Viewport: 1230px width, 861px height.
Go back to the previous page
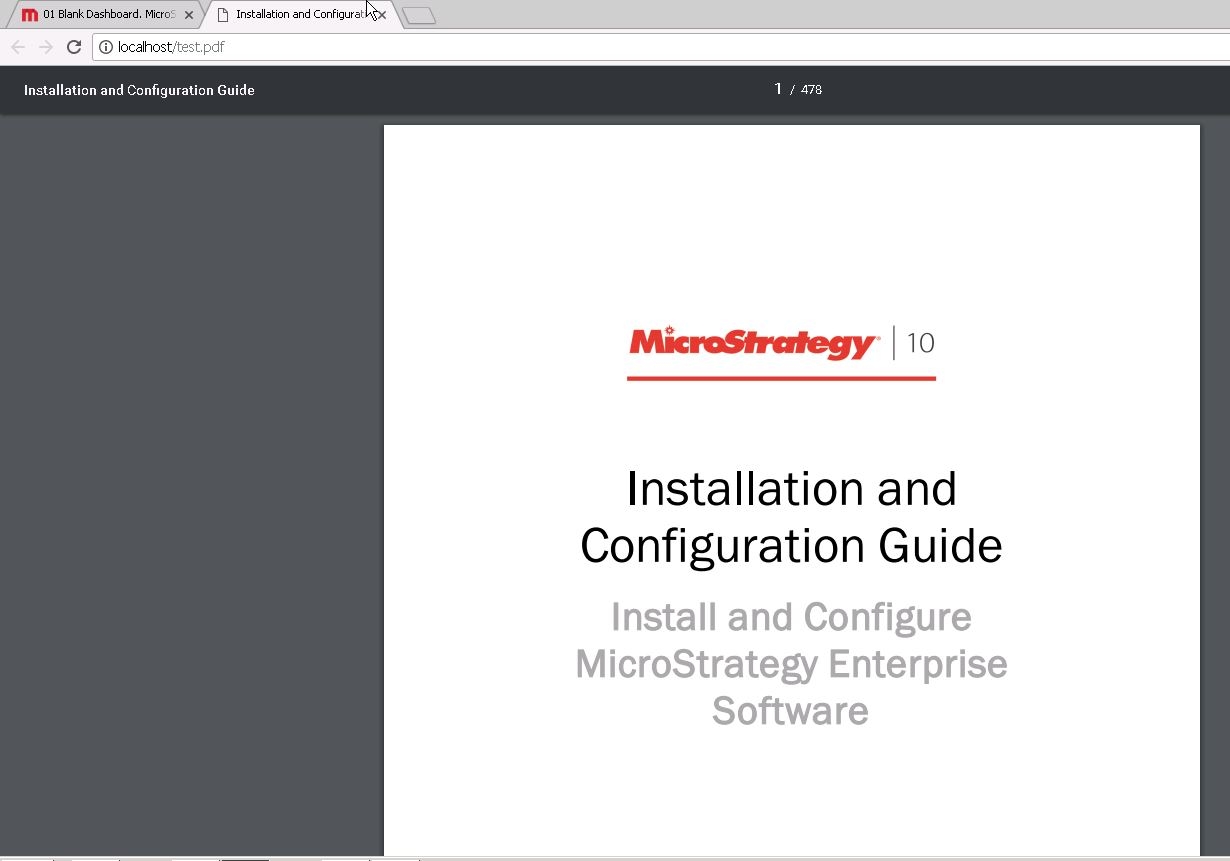pyautogui.click(x=18, y=47)
